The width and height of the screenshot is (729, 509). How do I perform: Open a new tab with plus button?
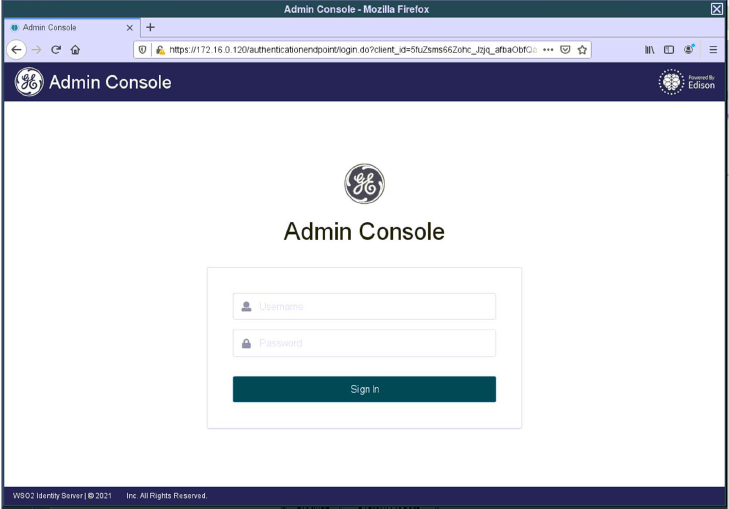(151, 27)
